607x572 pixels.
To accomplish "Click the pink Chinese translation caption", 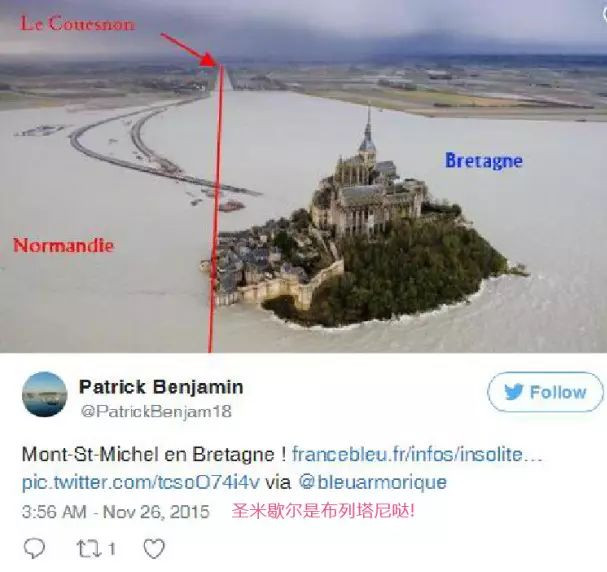I will [x=323, y=511].
